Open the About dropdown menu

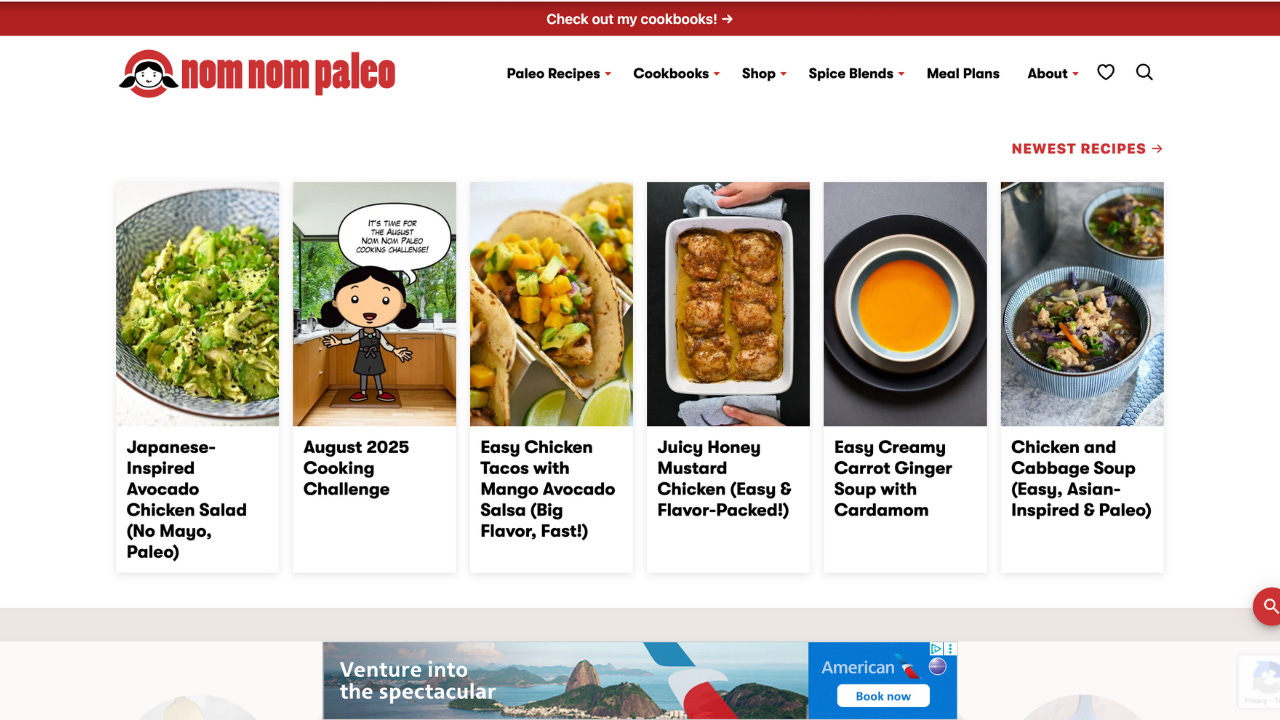click(x=1053, y=73)
